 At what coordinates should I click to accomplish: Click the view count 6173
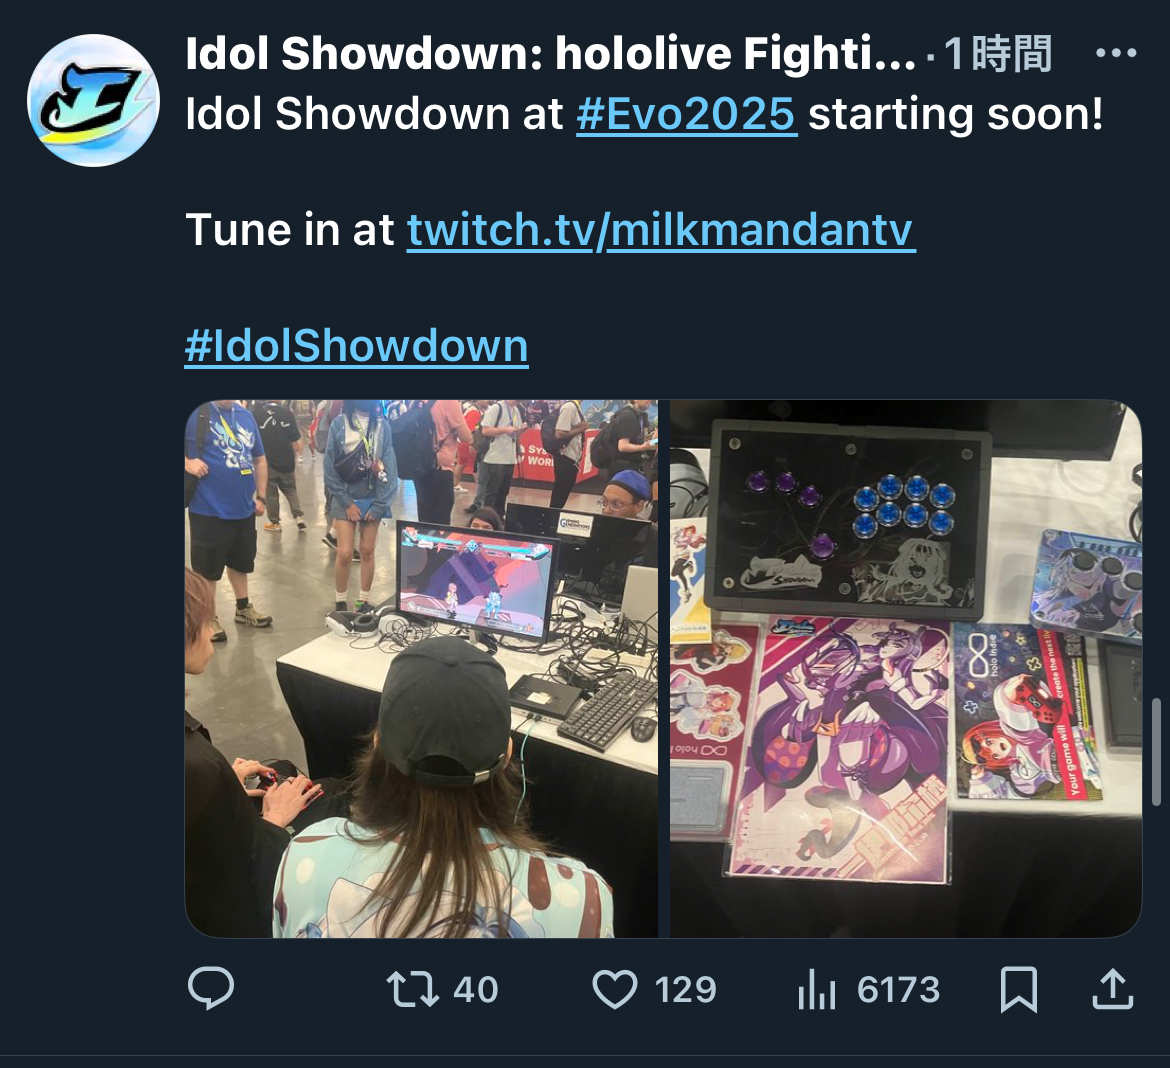(x=898, y=990)
